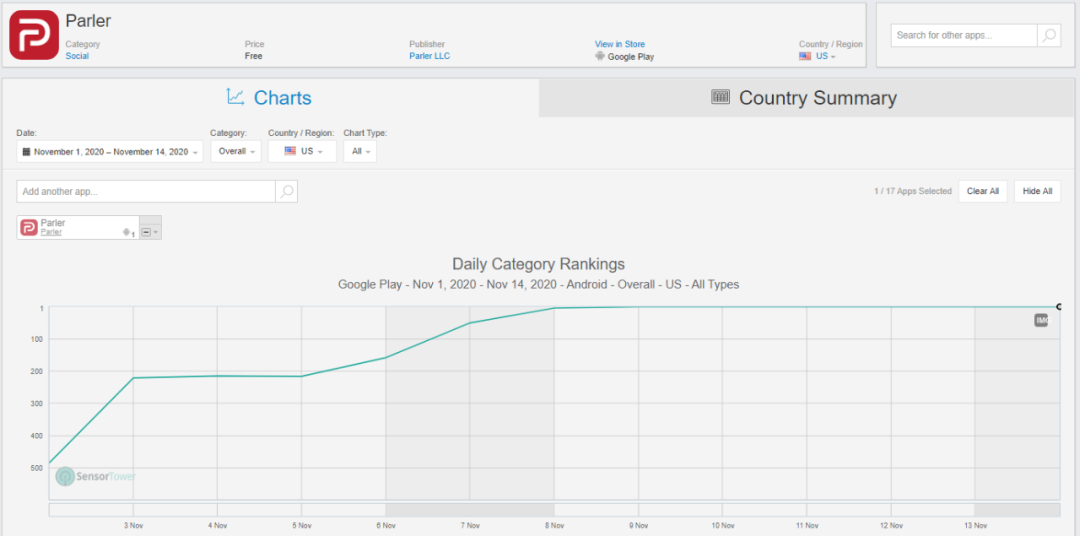Click the chart line endpoint marker
Screen dimensions: 1080x536
1059,307
